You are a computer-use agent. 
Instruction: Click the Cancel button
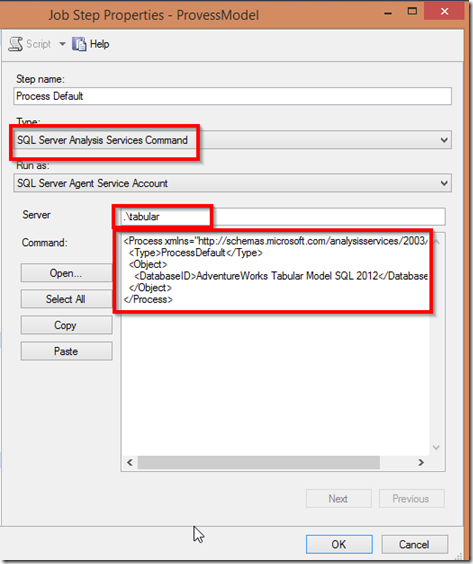pyautogui.click(x=414, y=545)
